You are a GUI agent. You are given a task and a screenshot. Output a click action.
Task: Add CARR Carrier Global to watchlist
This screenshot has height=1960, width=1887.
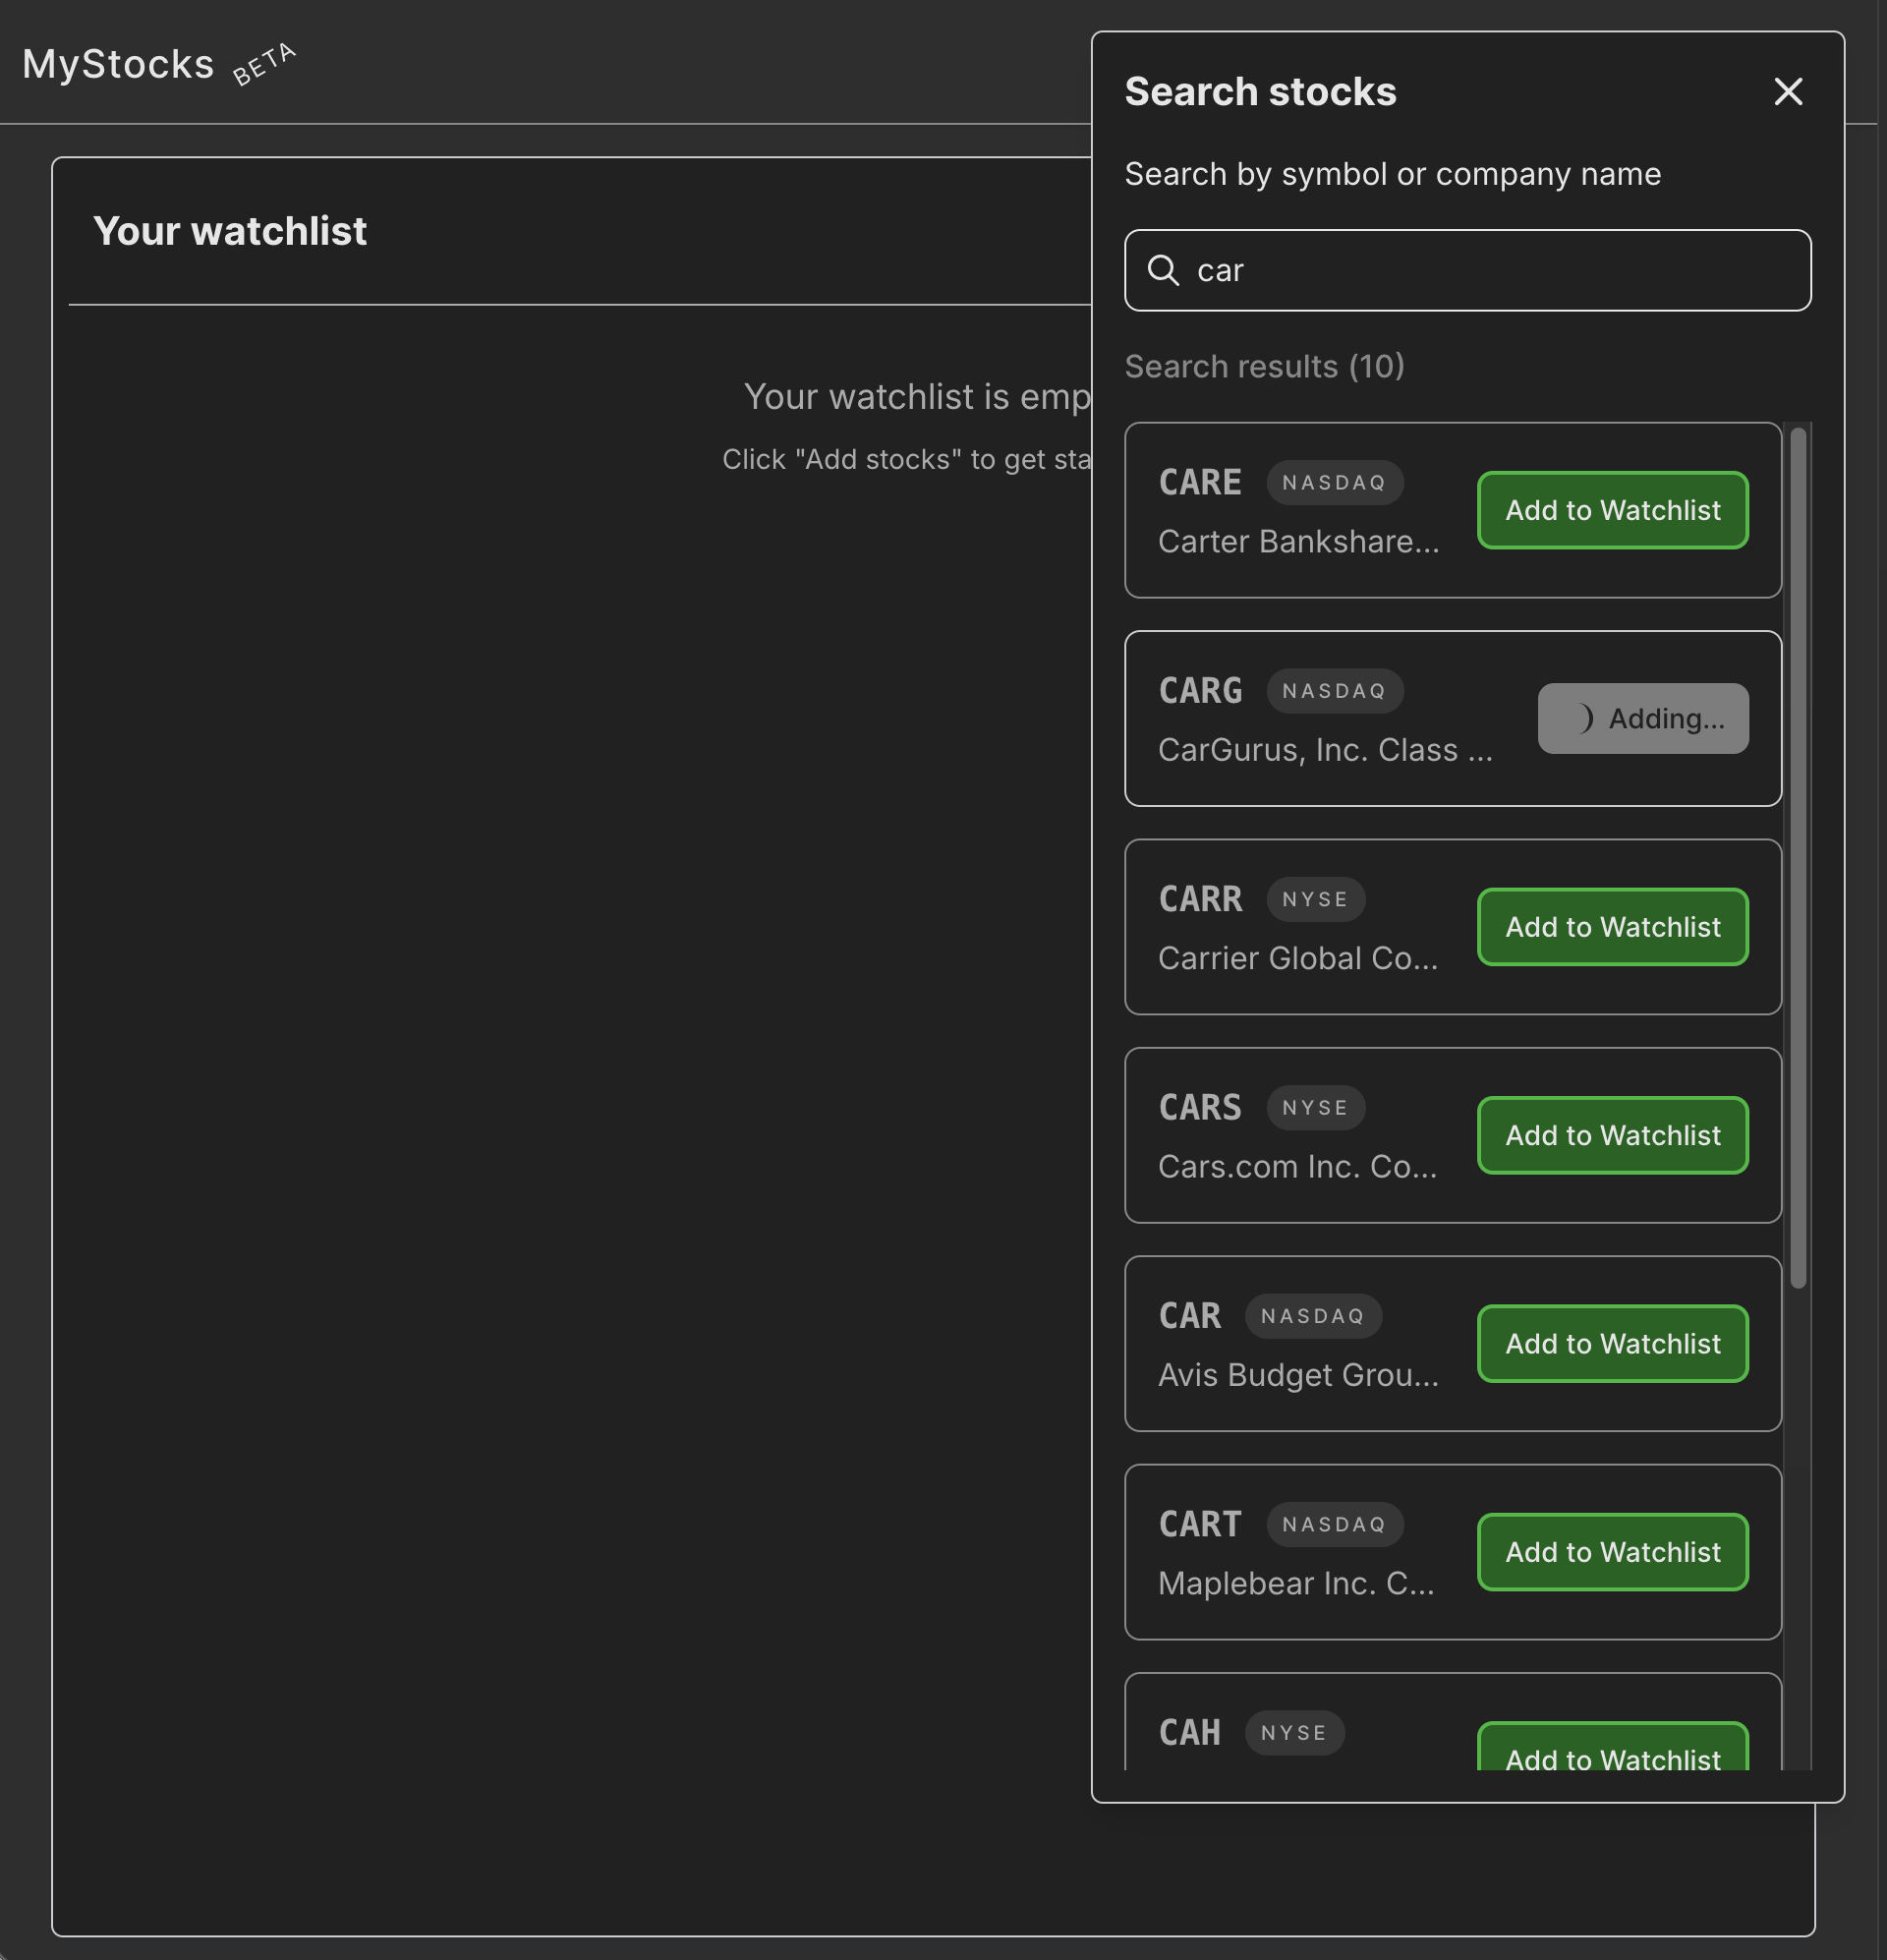point(1611,926)
